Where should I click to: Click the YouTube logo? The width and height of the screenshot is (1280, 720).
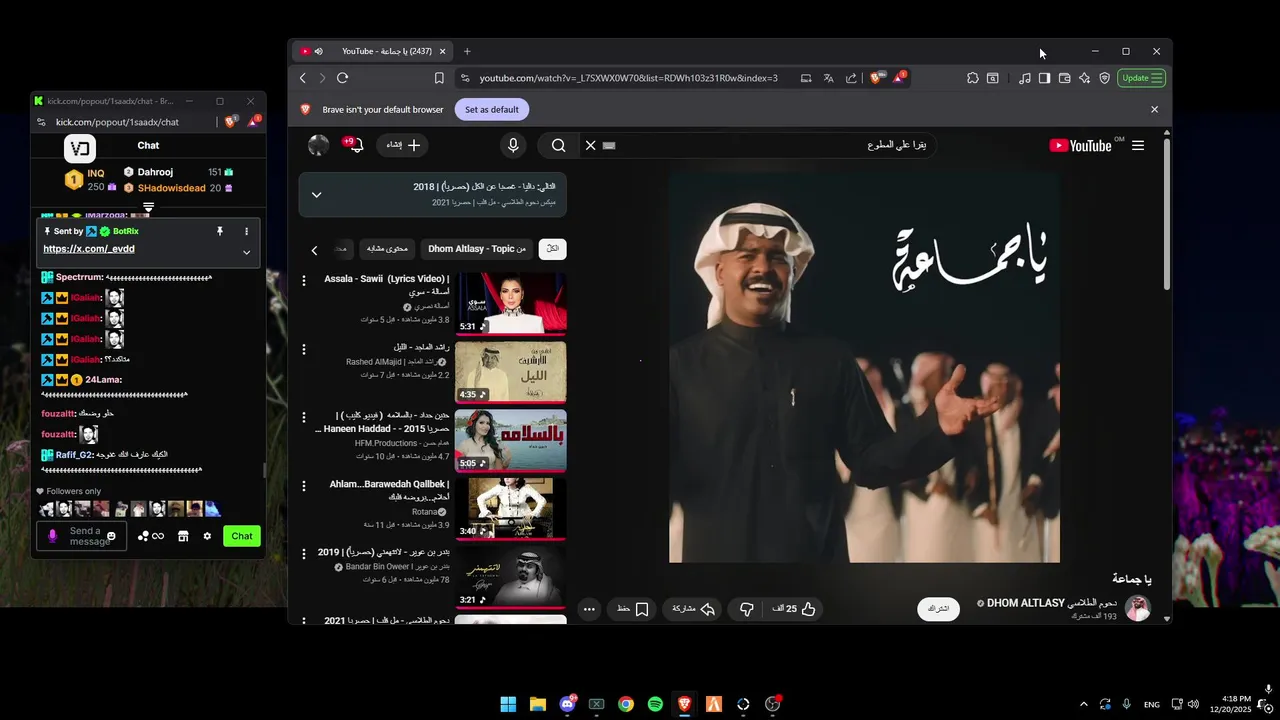pos(1080,145)
